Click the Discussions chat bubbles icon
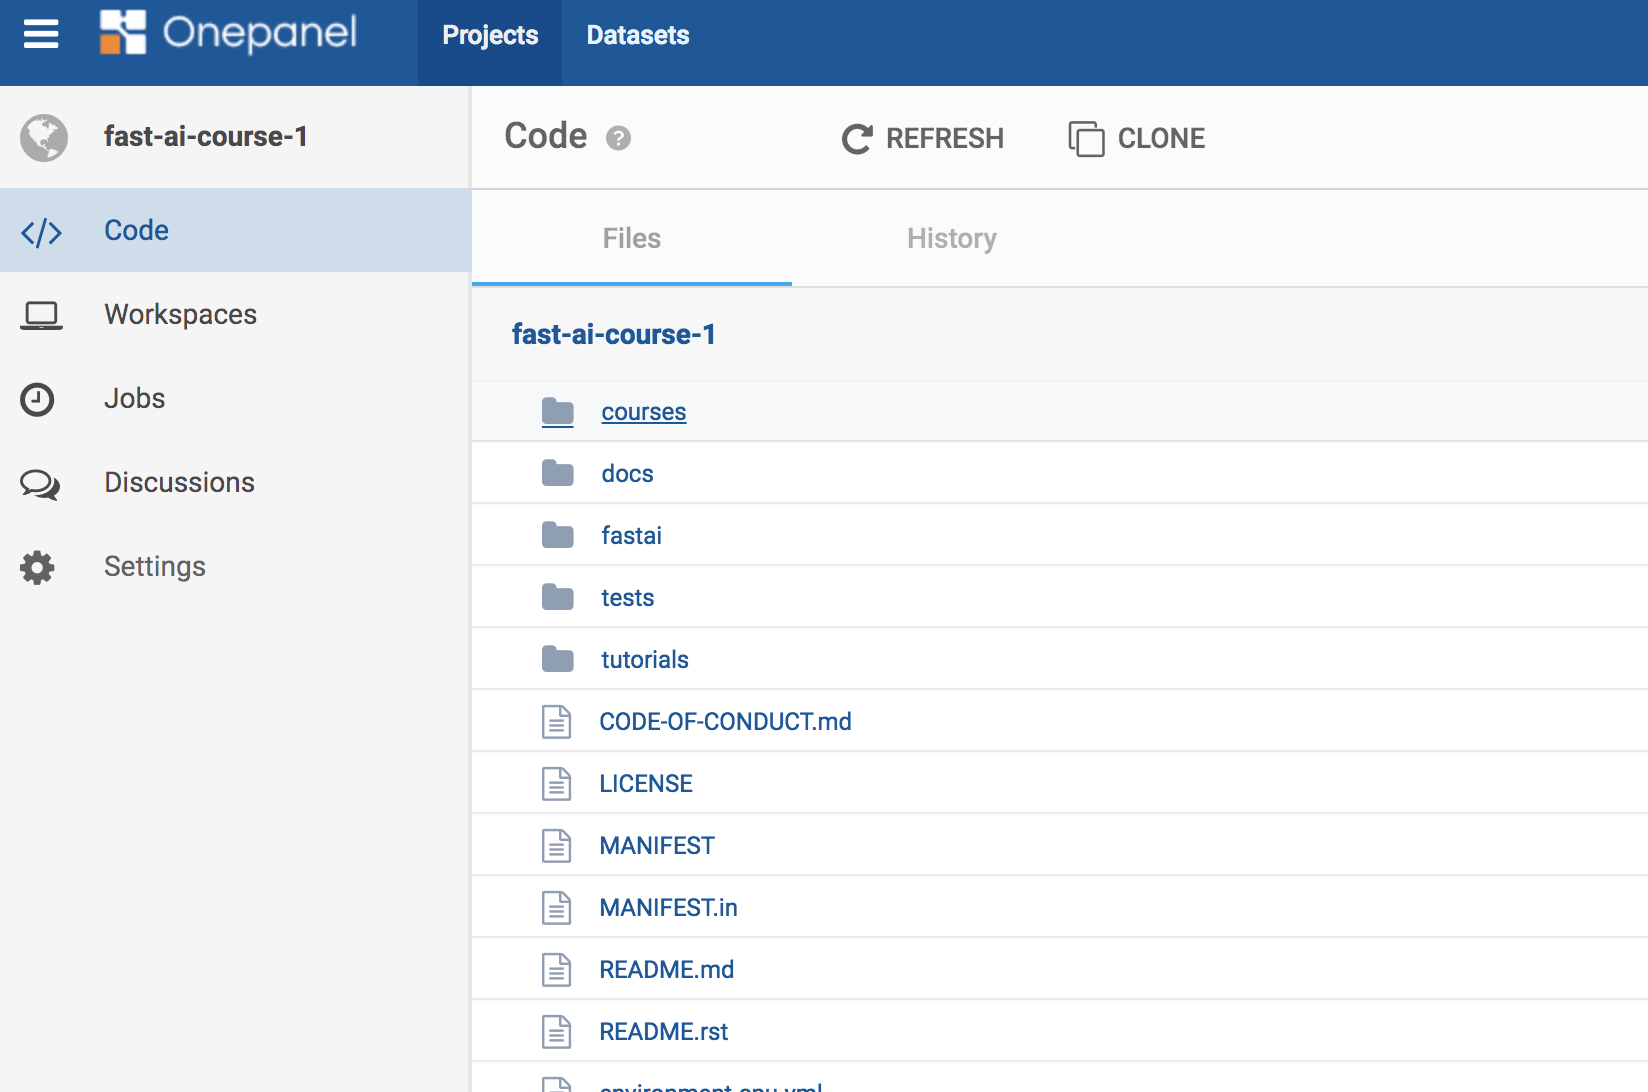This screenshot has width=1648, height=1092. click(40, 485)
